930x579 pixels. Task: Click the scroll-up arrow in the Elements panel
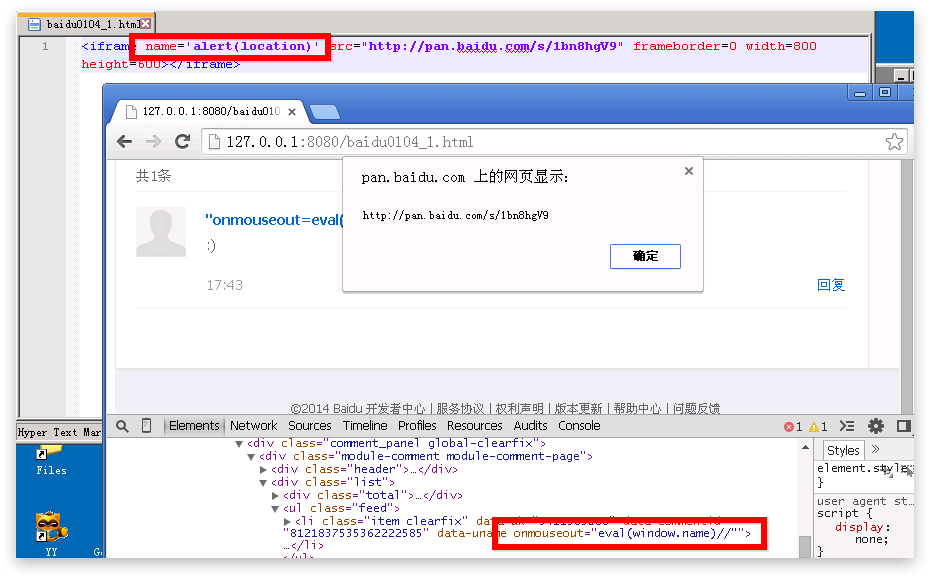(x=805, y=448)
